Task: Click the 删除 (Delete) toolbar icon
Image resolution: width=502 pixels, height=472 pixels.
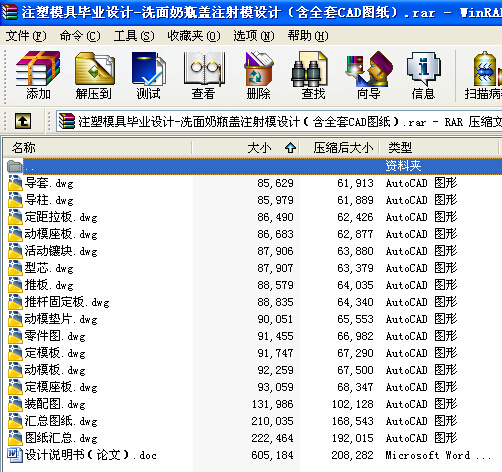Action: (x=259, y=68)
